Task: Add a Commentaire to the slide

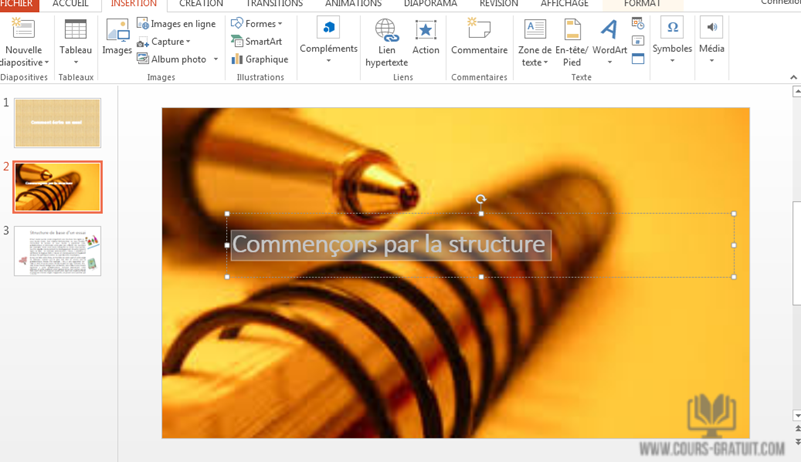Action: (x=479, y=37)
